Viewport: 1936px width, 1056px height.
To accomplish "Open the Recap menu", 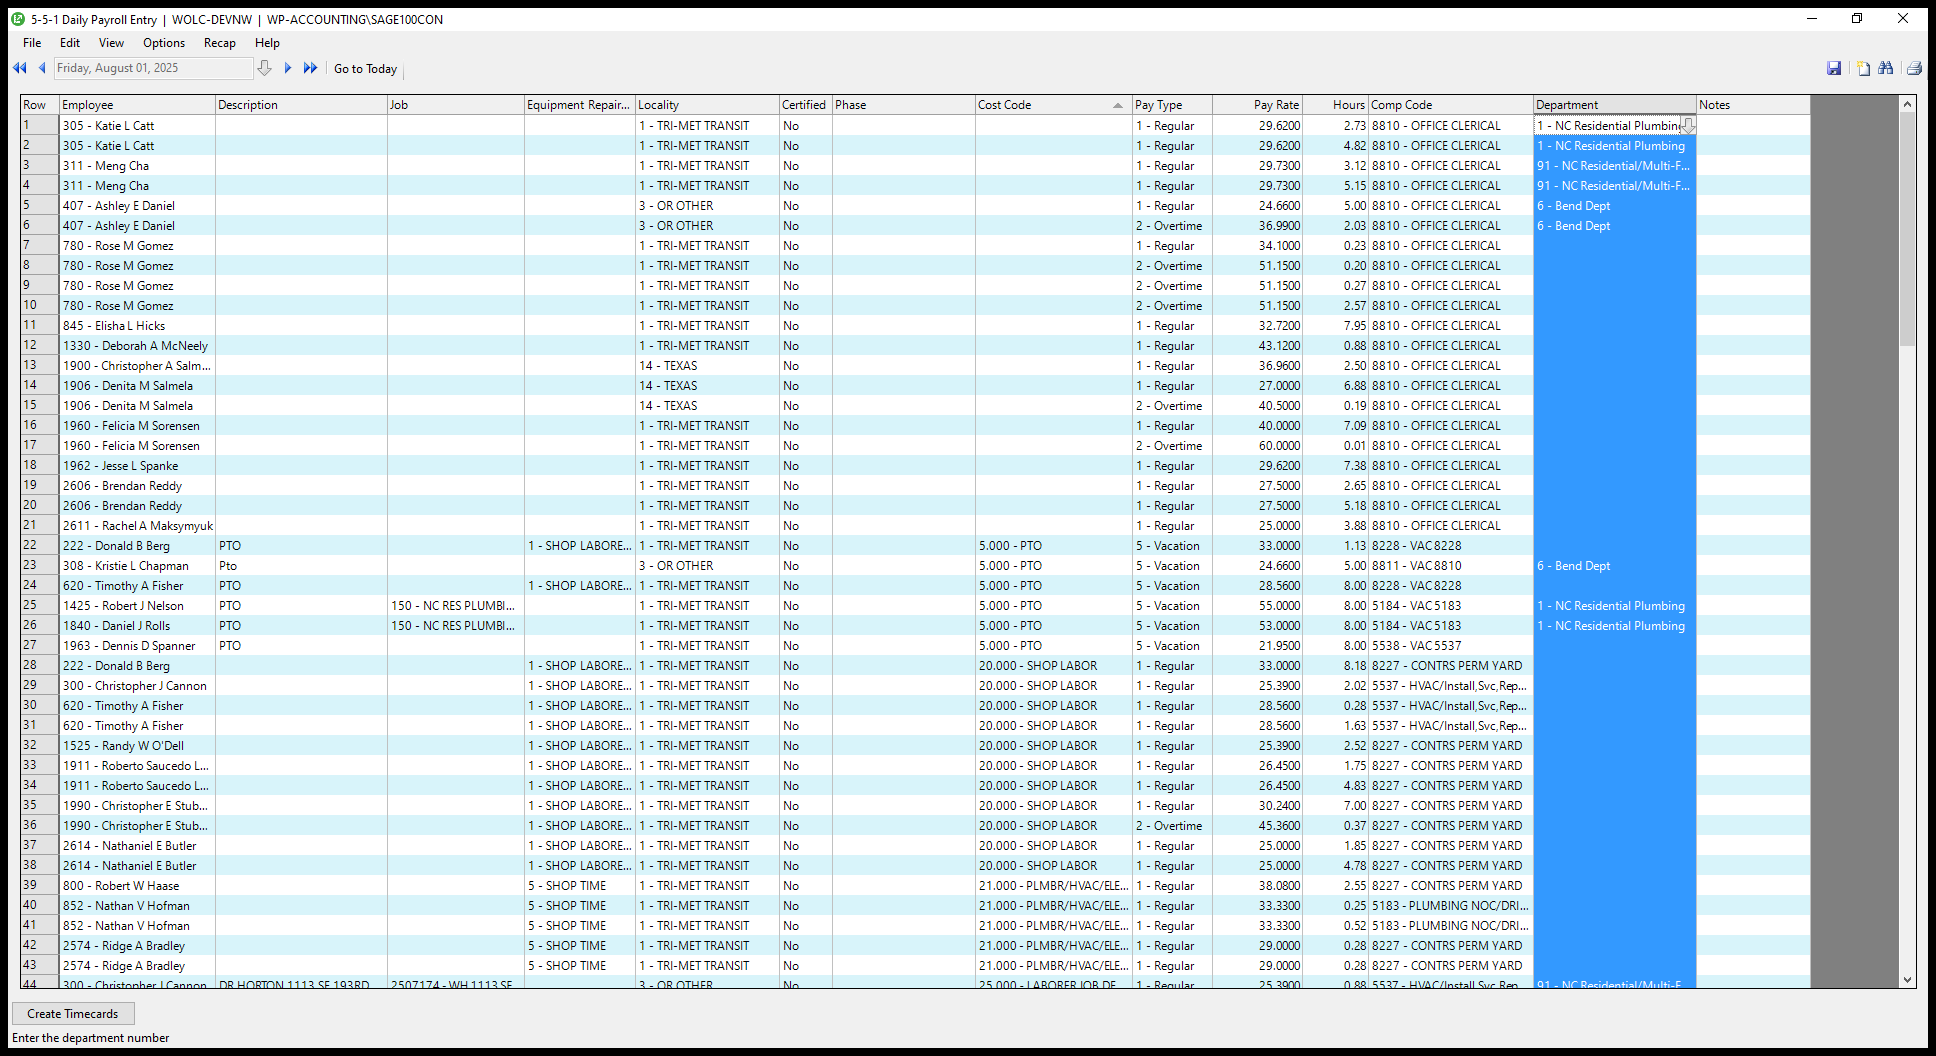I will point(219,43).
